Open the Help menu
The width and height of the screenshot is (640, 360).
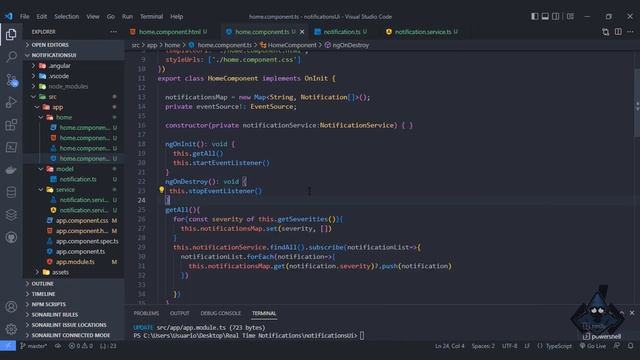(x=176, y=16)
